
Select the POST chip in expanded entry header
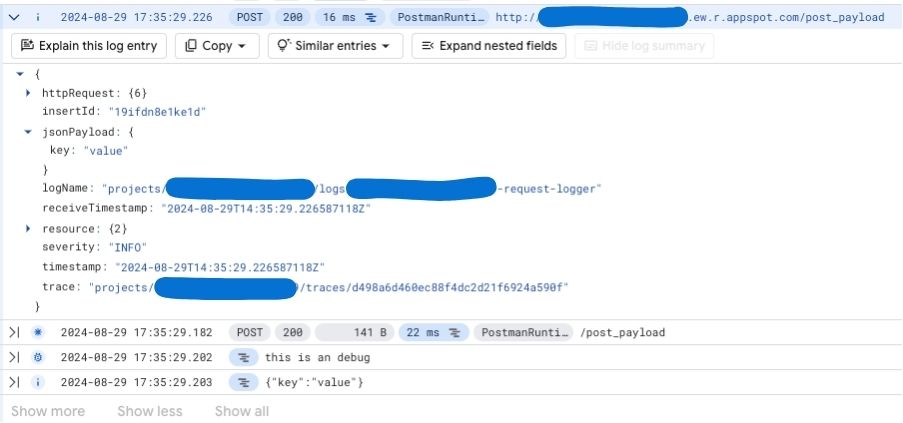click(x=250, y=17)
